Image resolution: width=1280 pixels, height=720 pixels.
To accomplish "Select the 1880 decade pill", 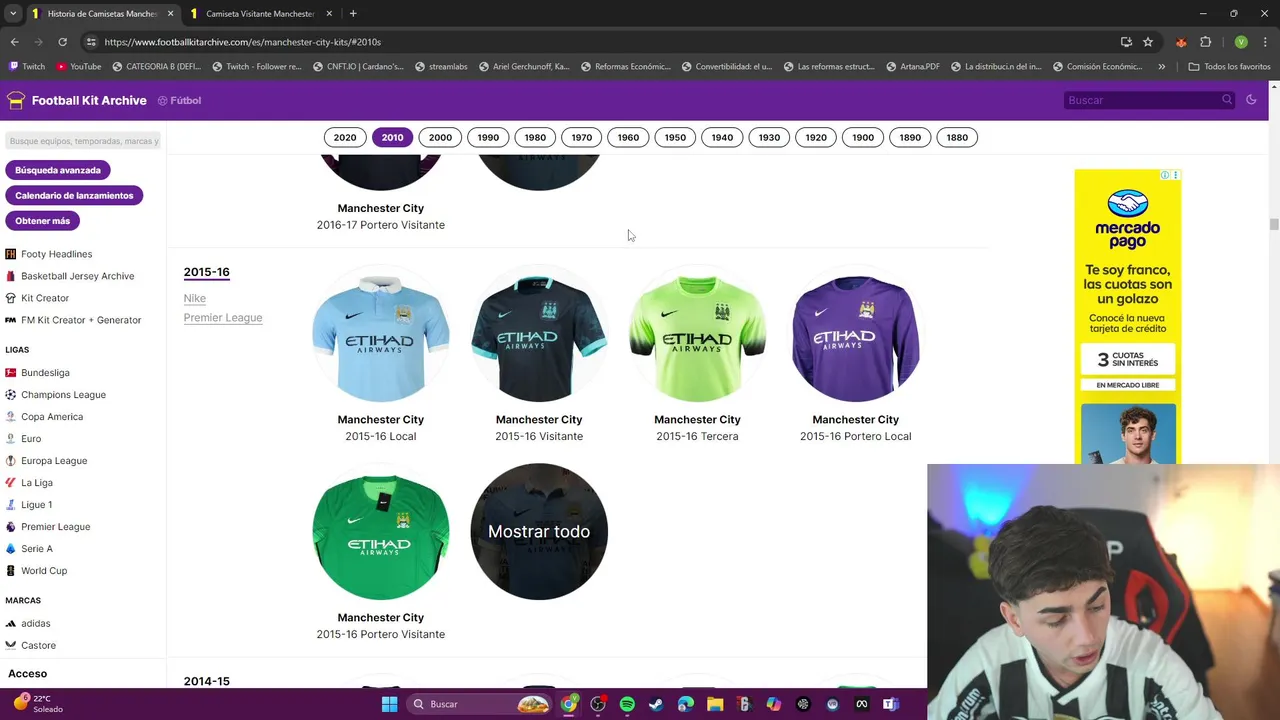I will [x=957, y=137].
